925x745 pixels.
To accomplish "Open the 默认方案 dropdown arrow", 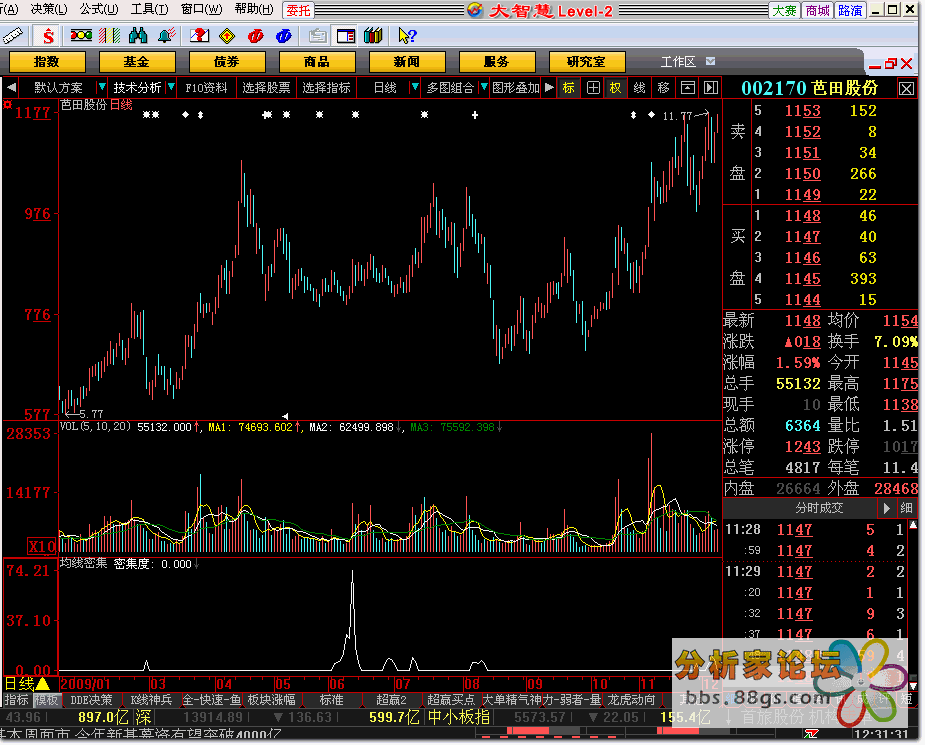I will coord(101,88).
